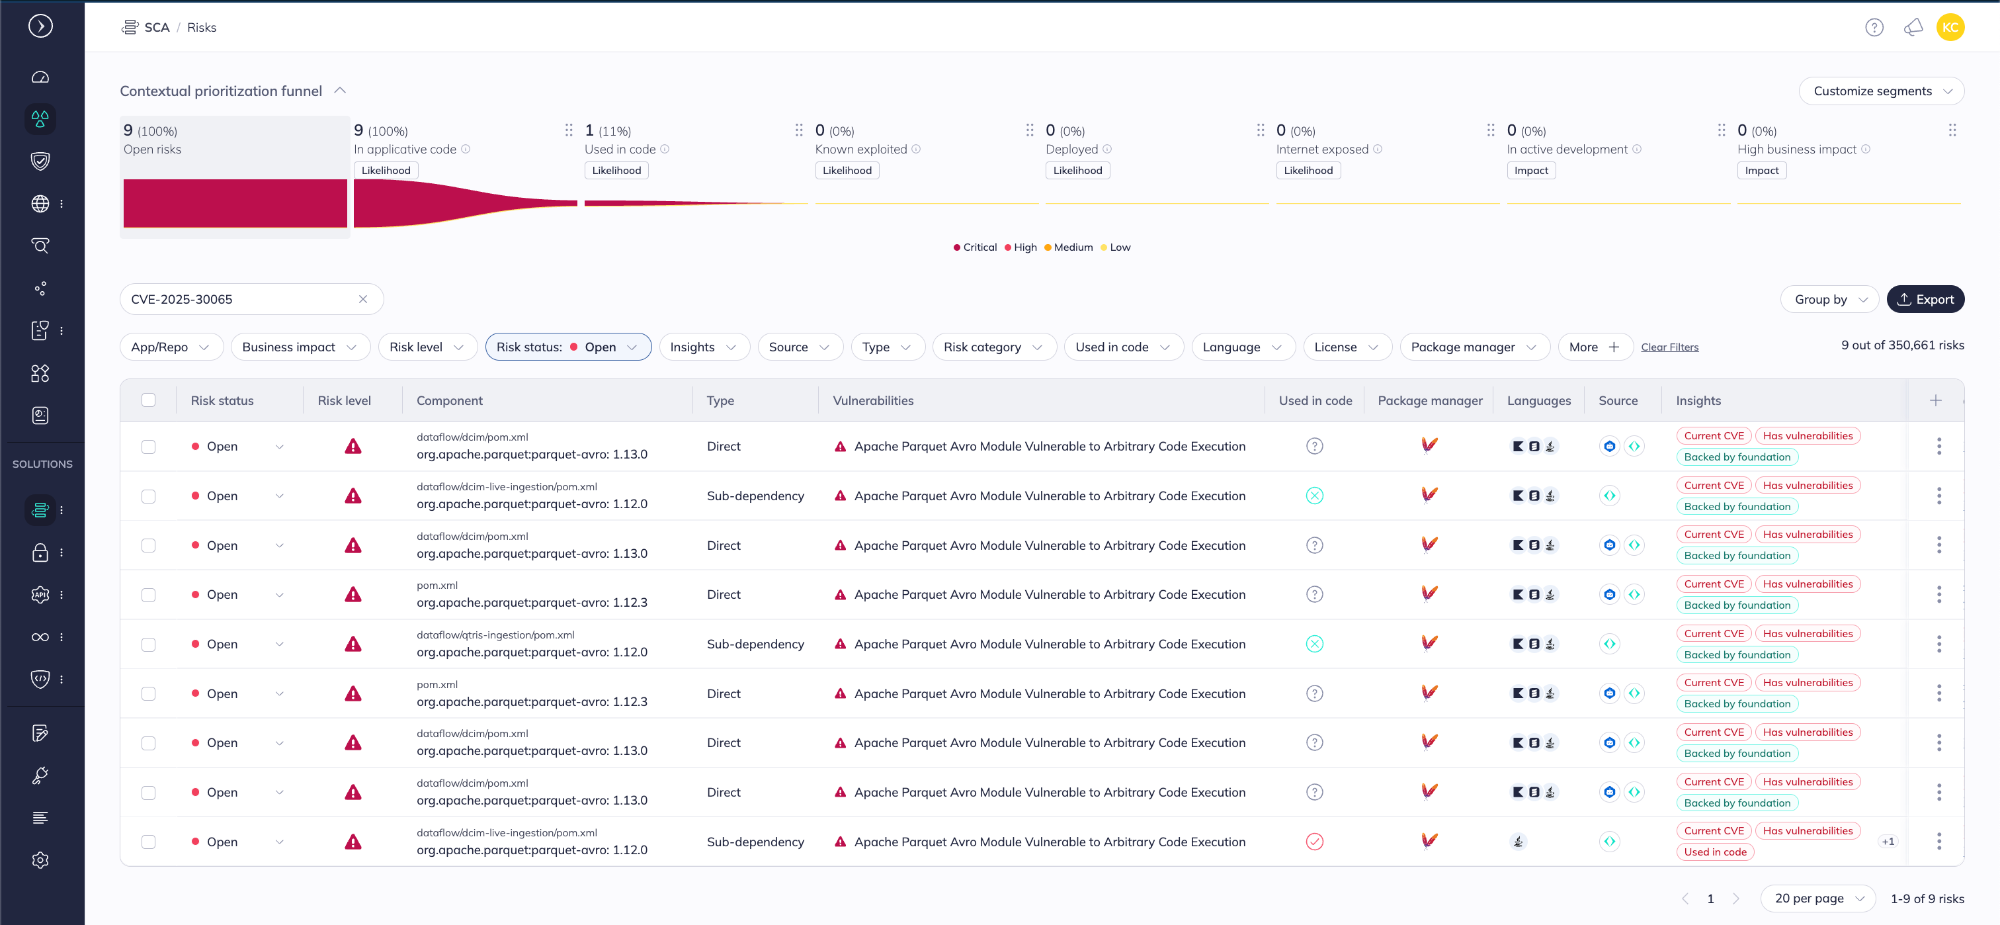2000x925 pixels.
Task: Open the App/Repo filter dropdown
Action: click(x=171, y=347)
